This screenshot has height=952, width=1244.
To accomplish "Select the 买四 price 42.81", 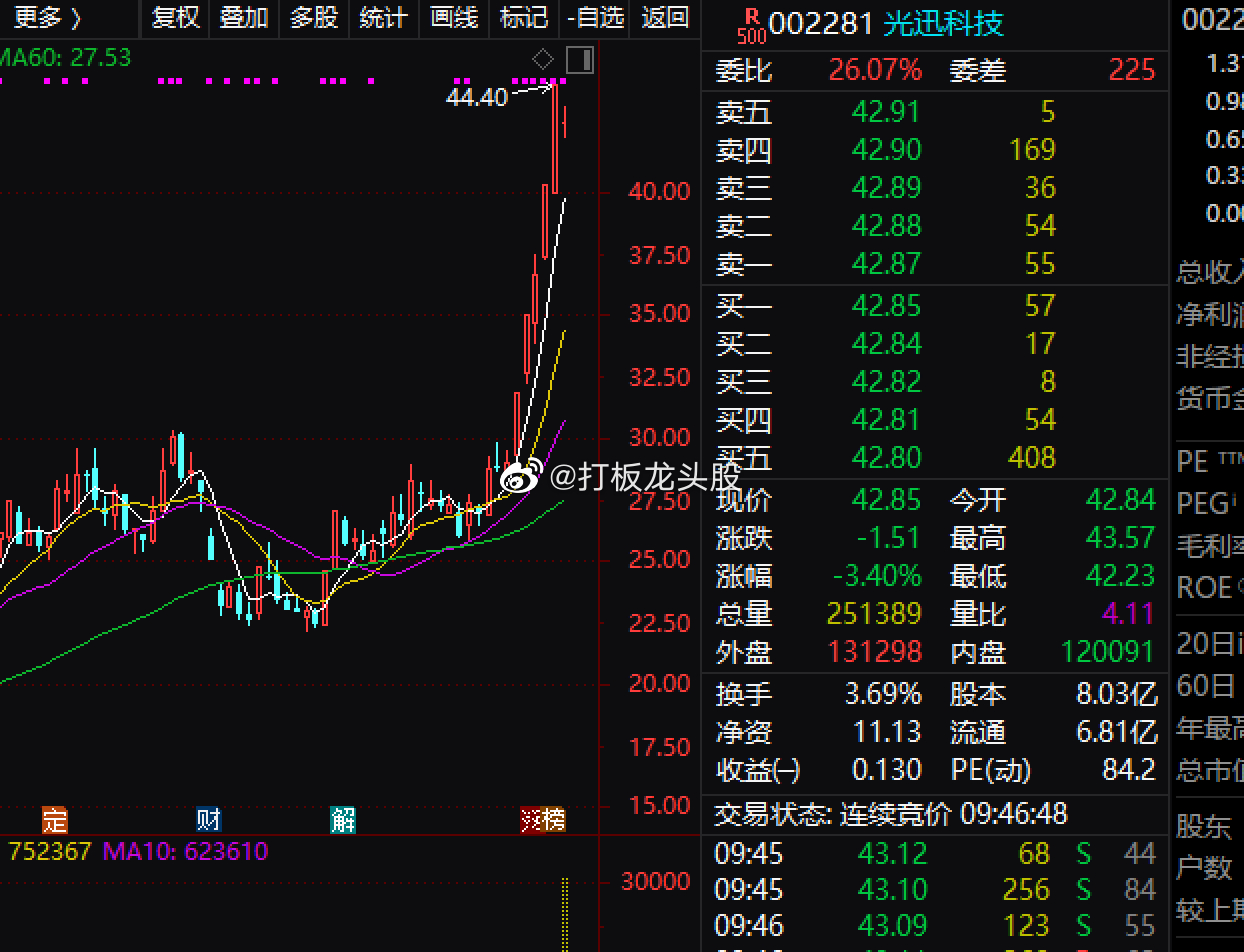I will click(x=886, y=420).
